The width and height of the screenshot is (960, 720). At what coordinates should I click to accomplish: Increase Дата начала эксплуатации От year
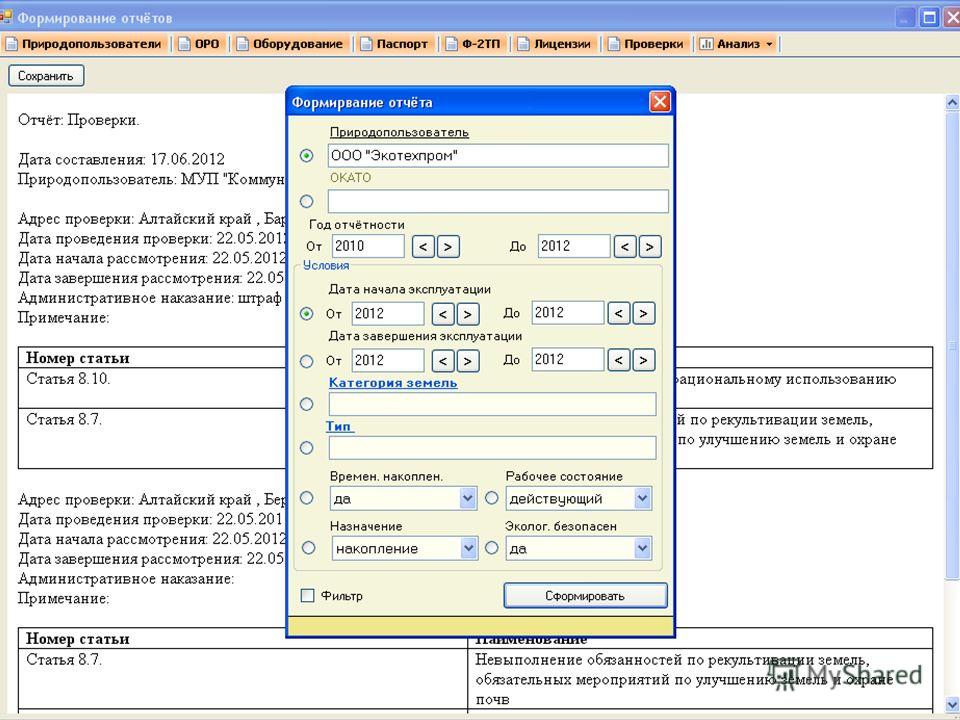tap(468, 314)
